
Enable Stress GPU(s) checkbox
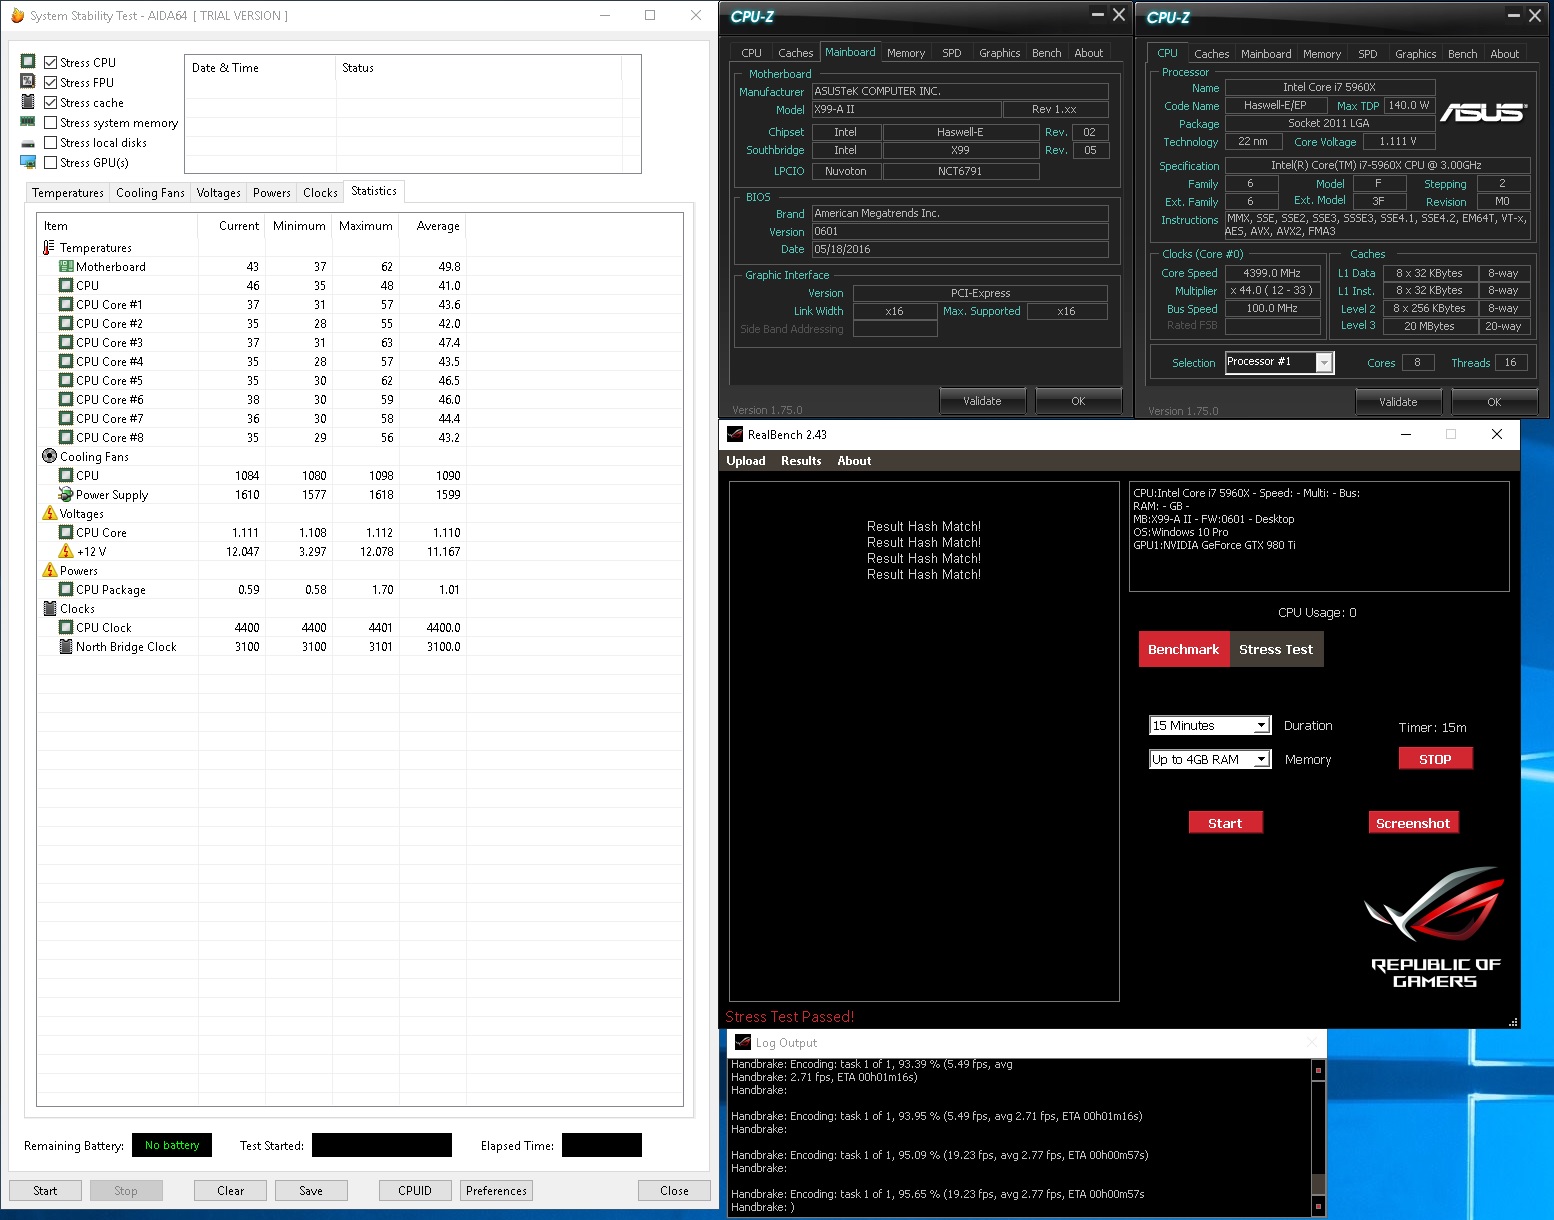(x=51, y=162)
